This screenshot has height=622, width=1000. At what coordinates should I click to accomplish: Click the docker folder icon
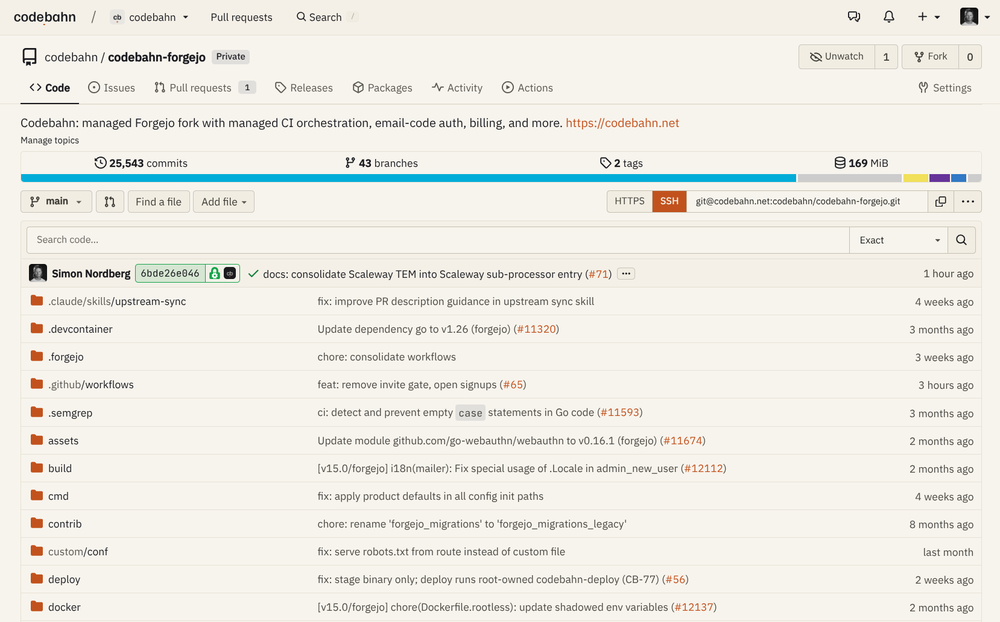pyautogui.click(x=37, y=606)
